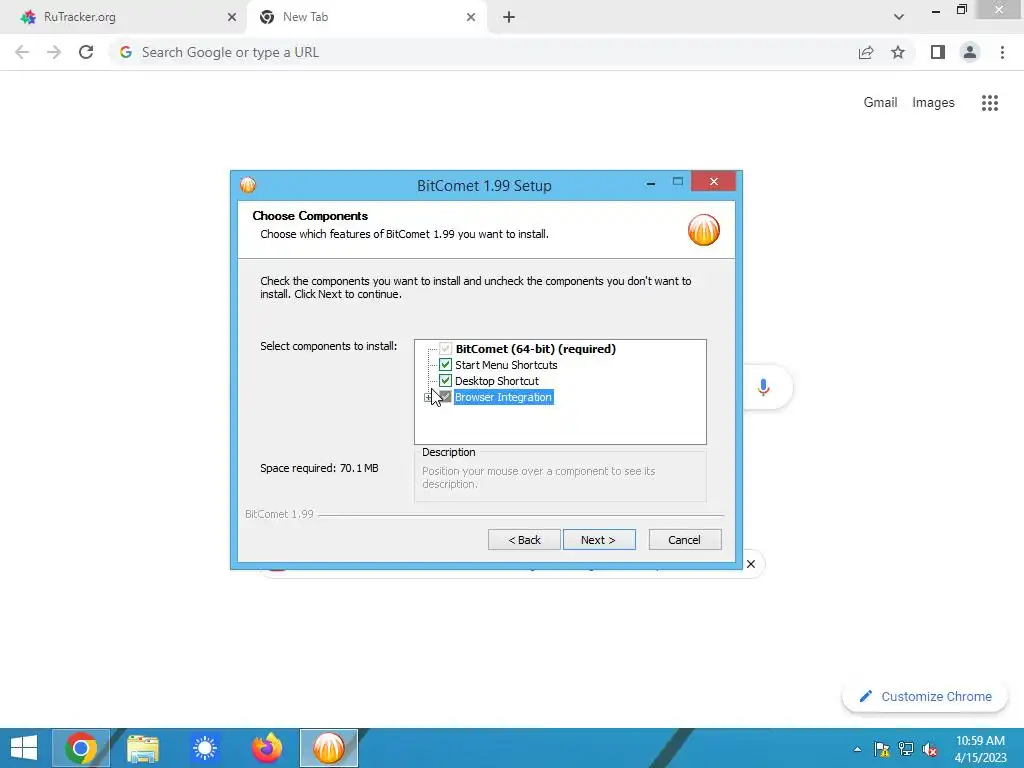Open Google Images link
Image resolution: width=1024 pixels, height=768 pixels.
point(933,103)
